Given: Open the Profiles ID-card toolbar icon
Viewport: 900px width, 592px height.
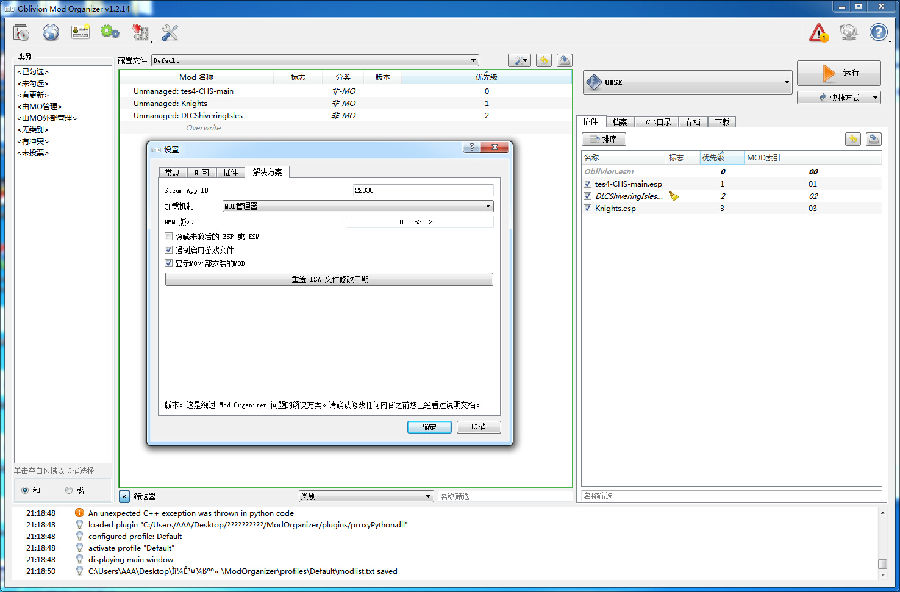Looking at the screenshot, I should [x=80, y=32].
